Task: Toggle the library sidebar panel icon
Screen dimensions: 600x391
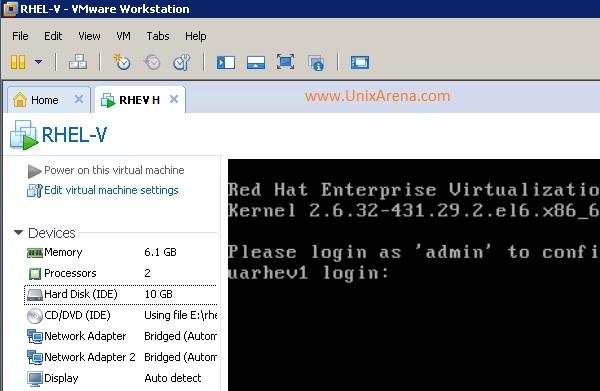Action: [x=226, y=62]
